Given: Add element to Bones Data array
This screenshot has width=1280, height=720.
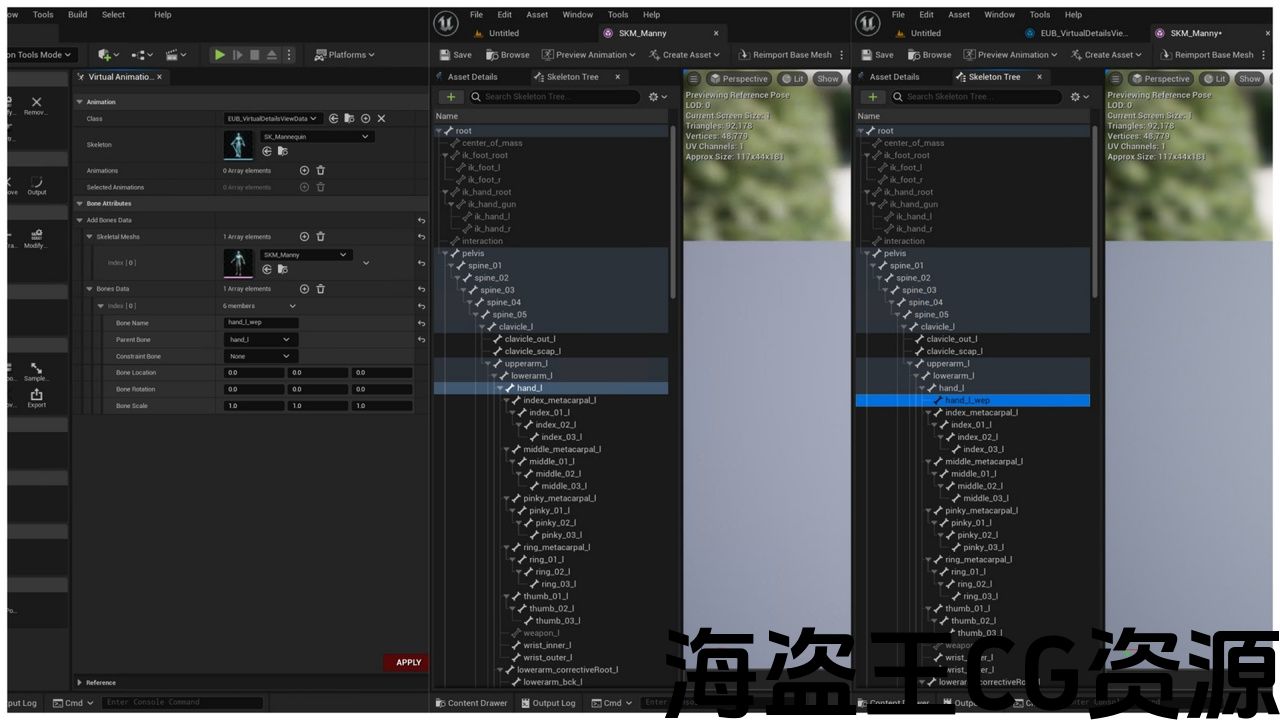Looking at the screenshot, I should click(304, 289).
